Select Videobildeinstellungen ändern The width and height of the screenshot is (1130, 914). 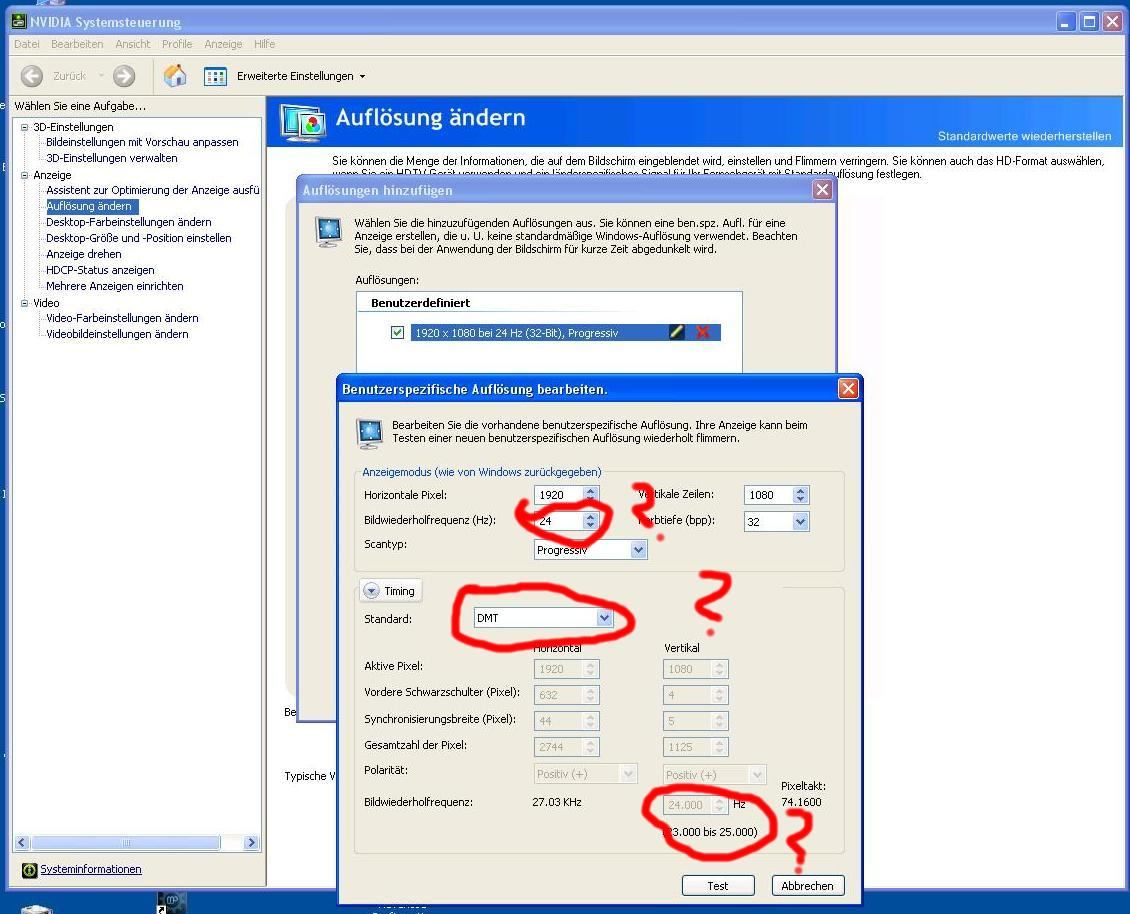pyautogui.click(x=117, y=334)
